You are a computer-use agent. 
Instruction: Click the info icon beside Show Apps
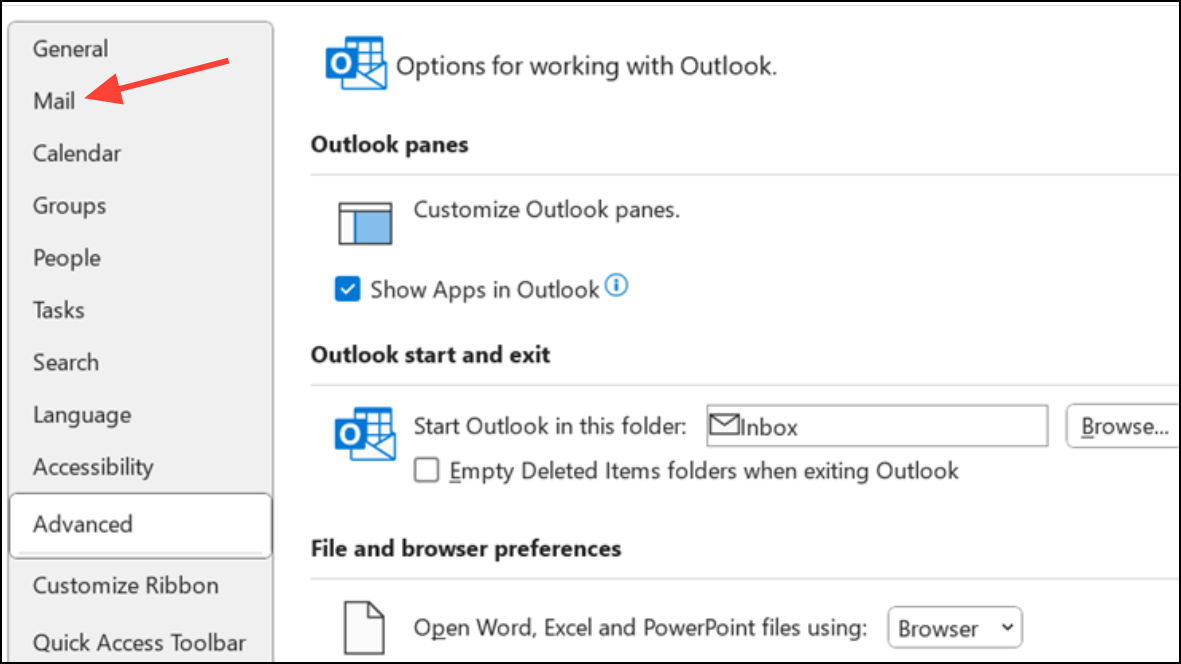(617, 288)
